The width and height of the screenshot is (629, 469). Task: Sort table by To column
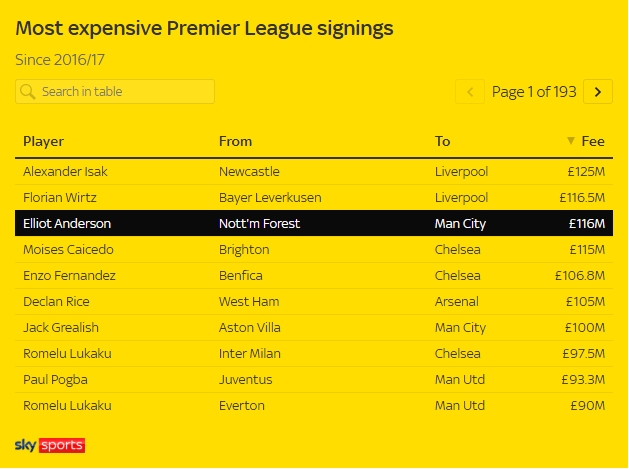tap(442, 141)
